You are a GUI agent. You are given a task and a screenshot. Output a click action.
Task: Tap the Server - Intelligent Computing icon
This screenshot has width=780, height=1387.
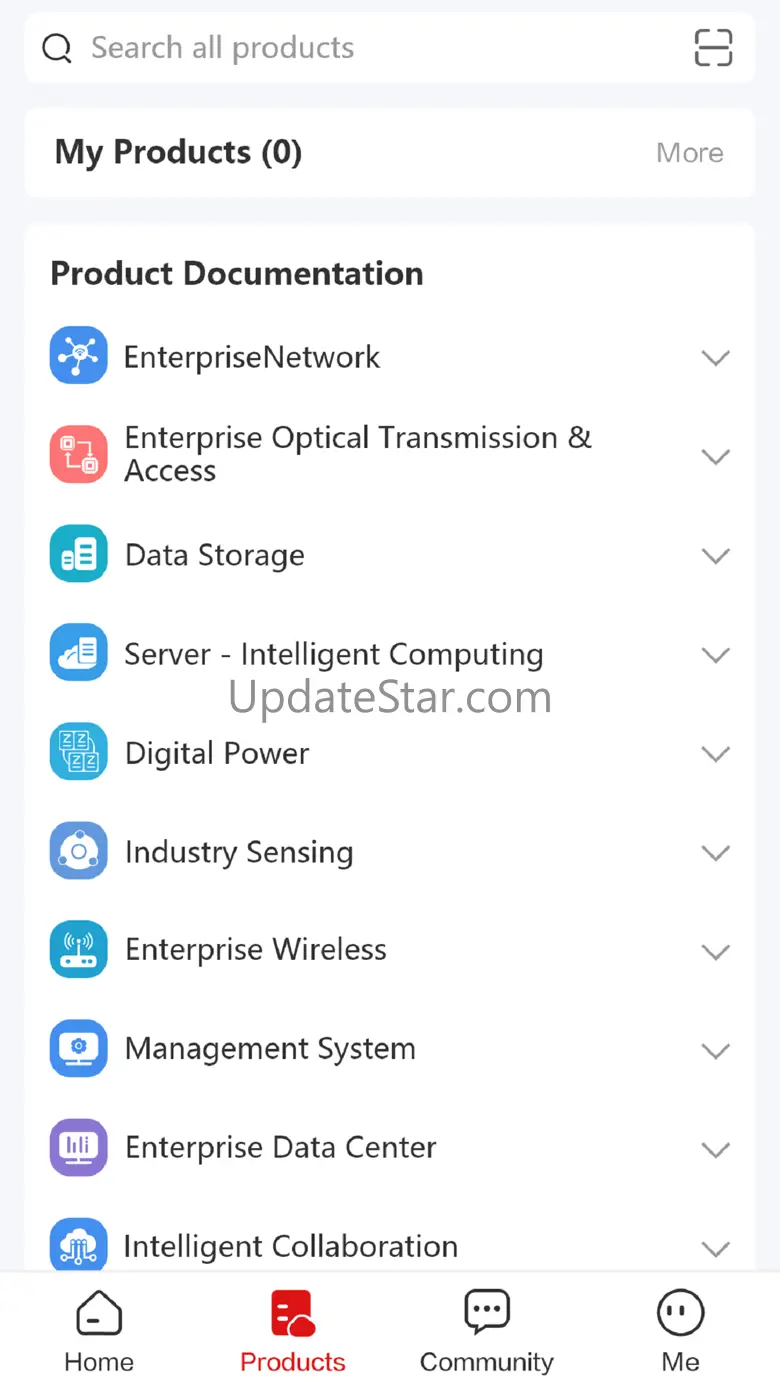pyautogui.click(x=78, y=653)
